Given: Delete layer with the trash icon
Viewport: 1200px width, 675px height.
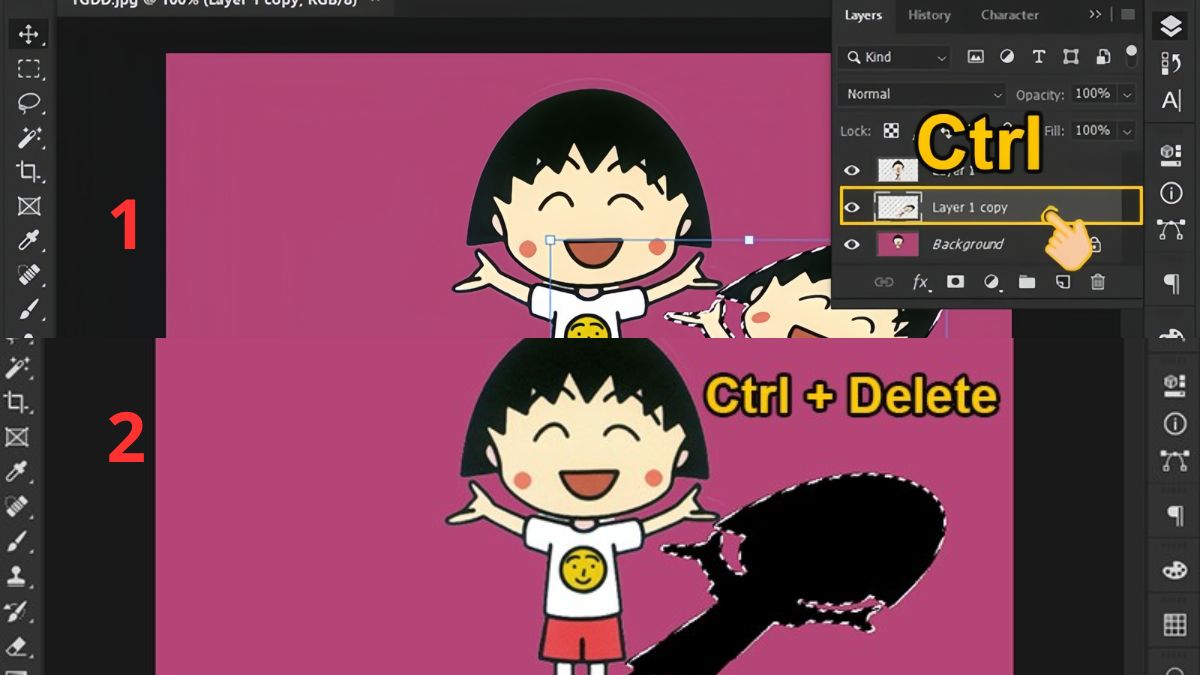Looking at the screenshot, I should coord(1098,282).
